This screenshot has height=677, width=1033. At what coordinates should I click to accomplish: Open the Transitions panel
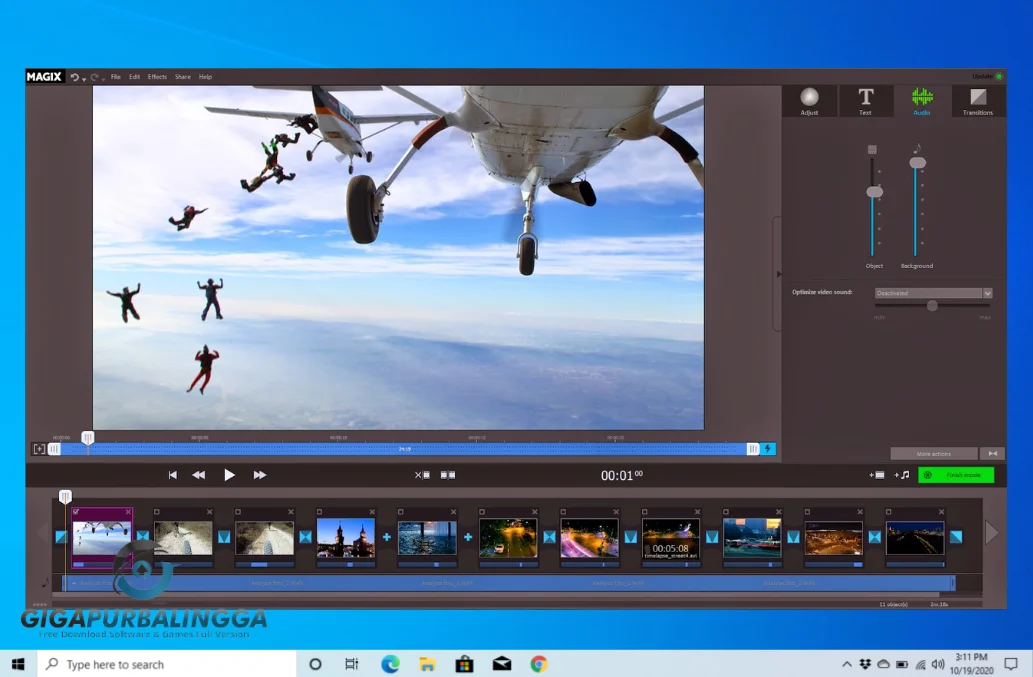point(977,100)
